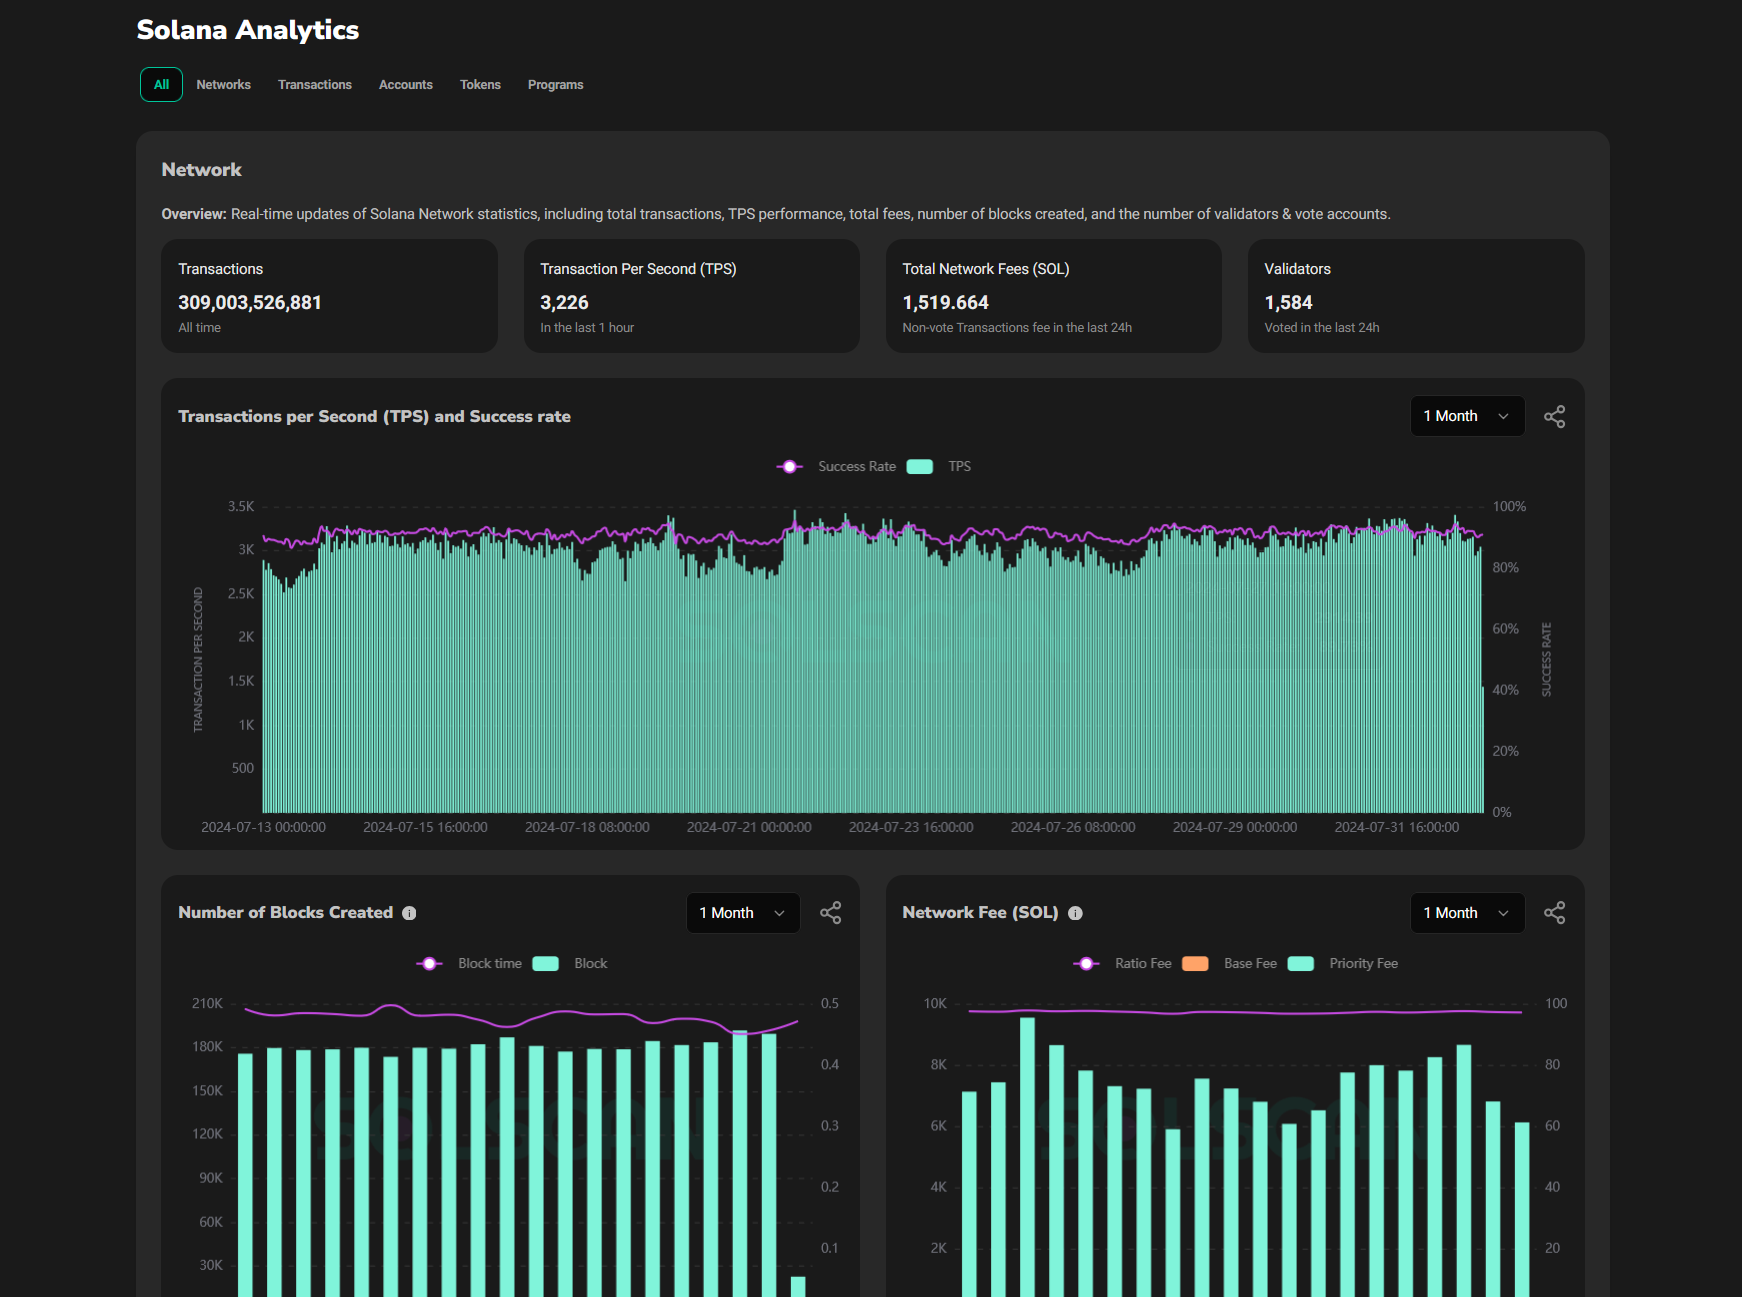Share the TPS and Success rate chart
Image resolution: width=1742 pixels, height=1297 pixels.
[x=1554, y=416]
